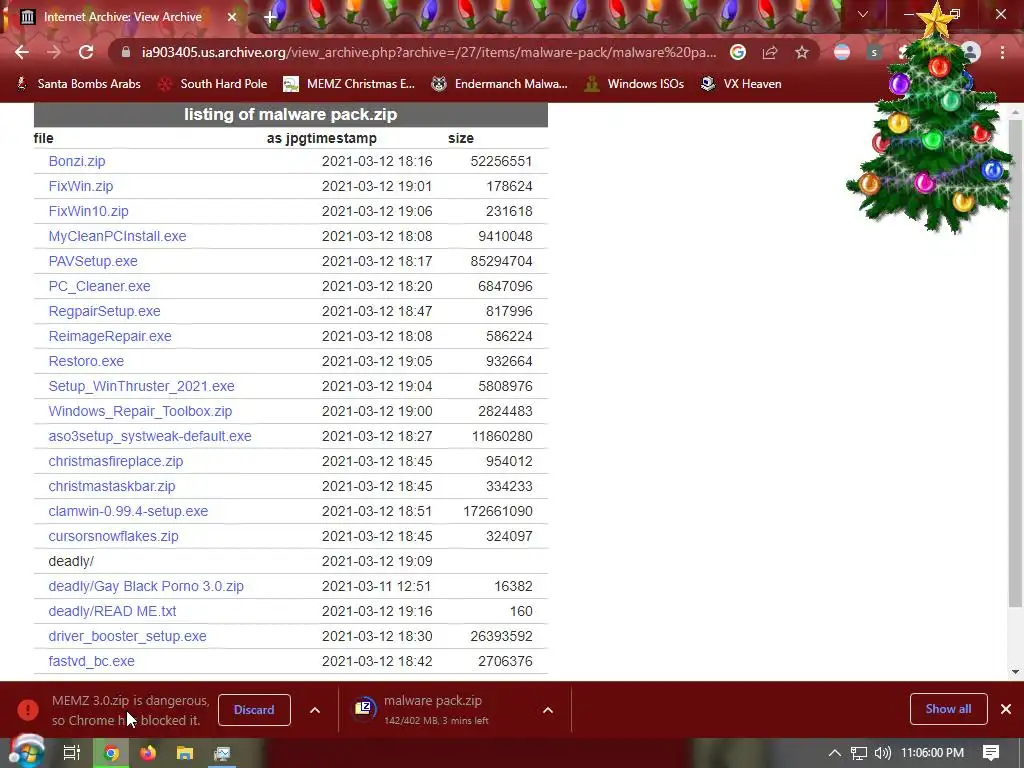Open the notification center icon
The height and width of the screenshot is (768, 1024).
(x=991, y=753)
